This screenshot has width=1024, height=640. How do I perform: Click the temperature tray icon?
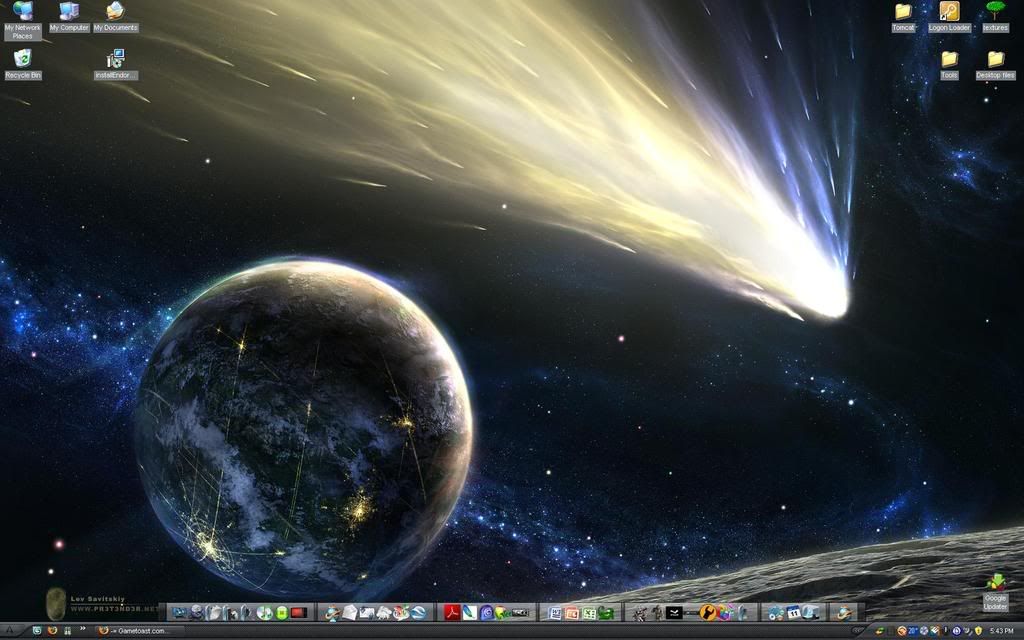coord(912,631)
